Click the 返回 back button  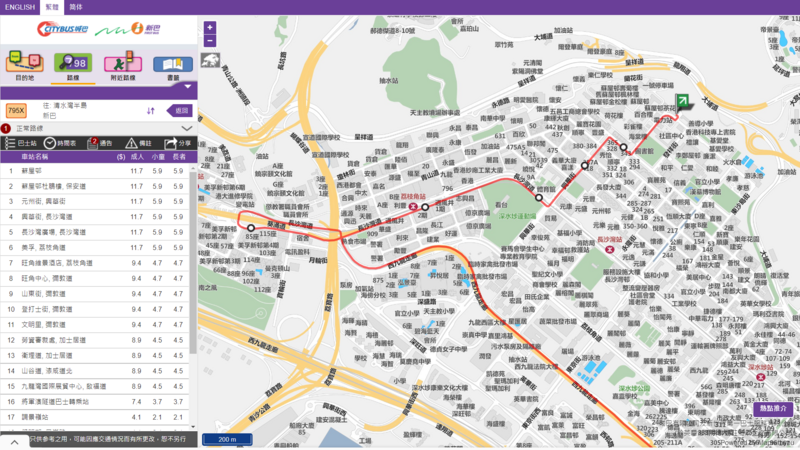178,111
